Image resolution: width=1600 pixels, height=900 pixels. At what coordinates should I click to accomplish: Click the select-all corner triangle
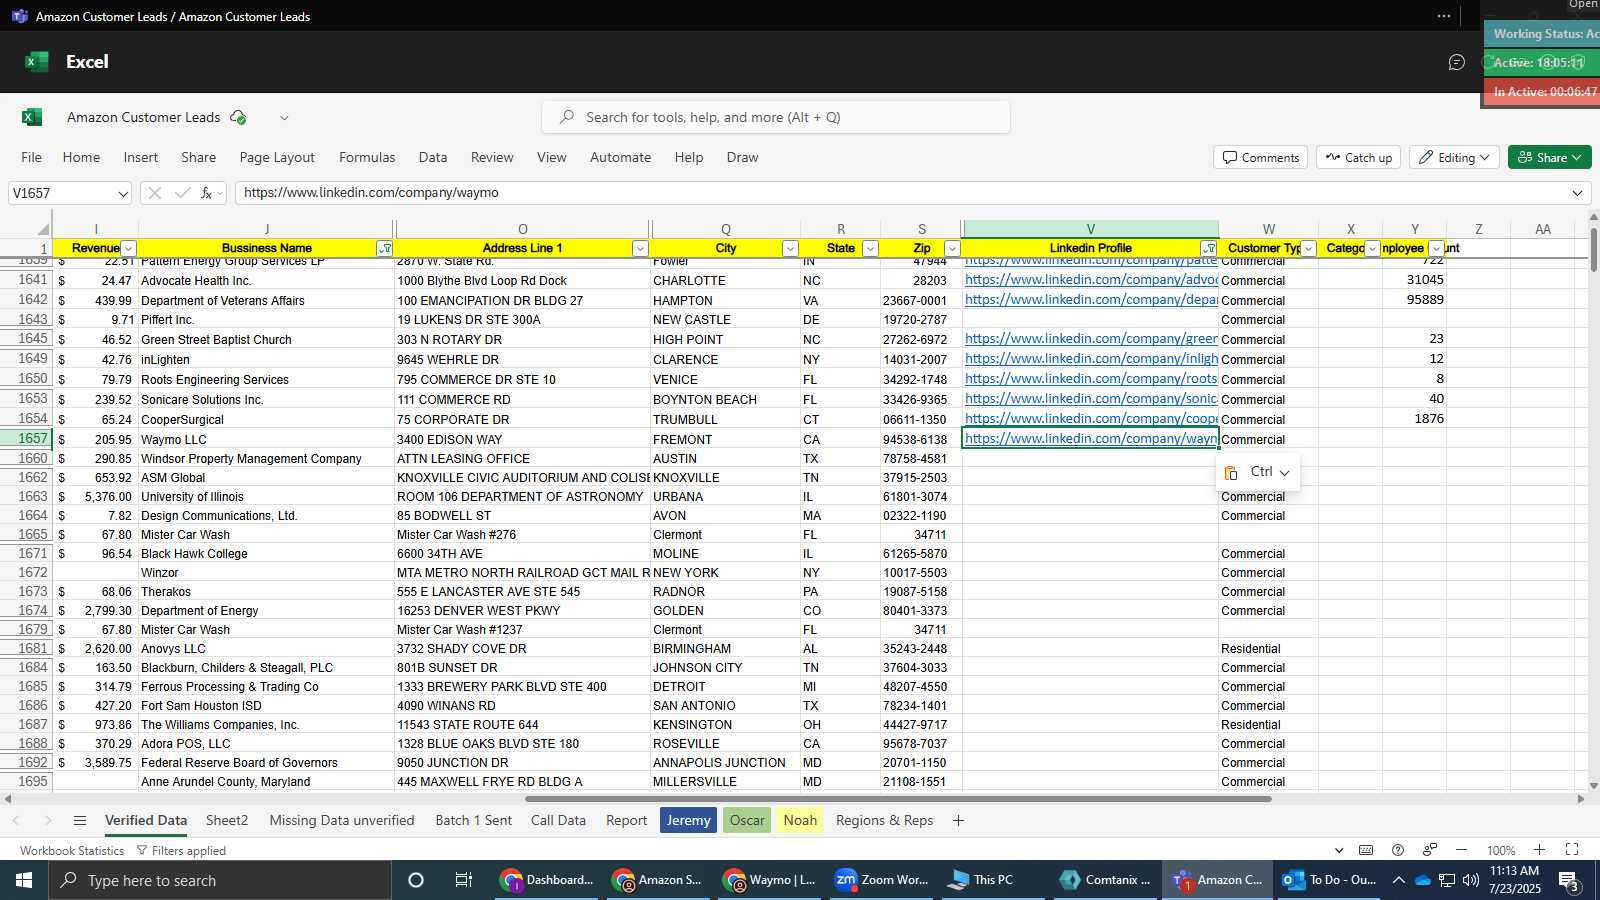click(43, 229)
